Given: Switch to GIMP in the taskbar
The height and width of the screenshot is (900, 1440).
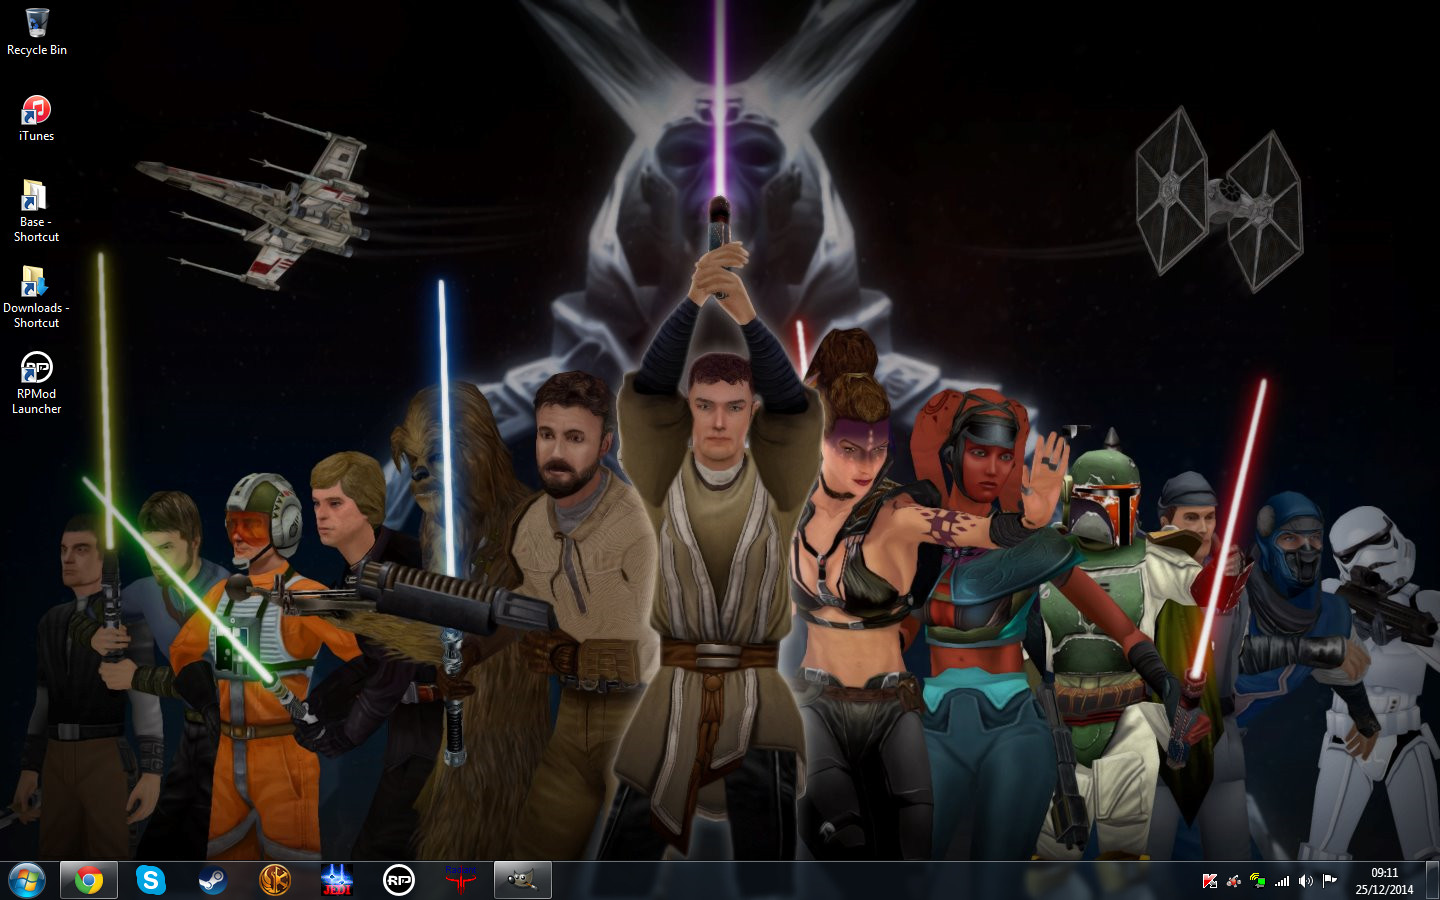Looking at the screenshot, I should (x=522, y=880).
